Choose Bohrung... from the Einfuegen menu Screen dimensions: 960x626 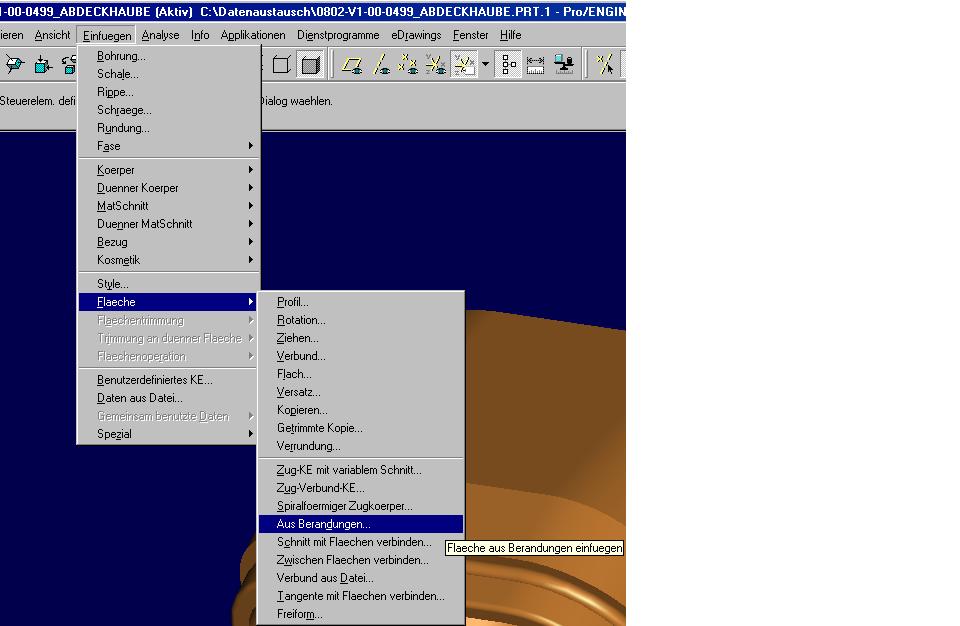tap(169, 56)
